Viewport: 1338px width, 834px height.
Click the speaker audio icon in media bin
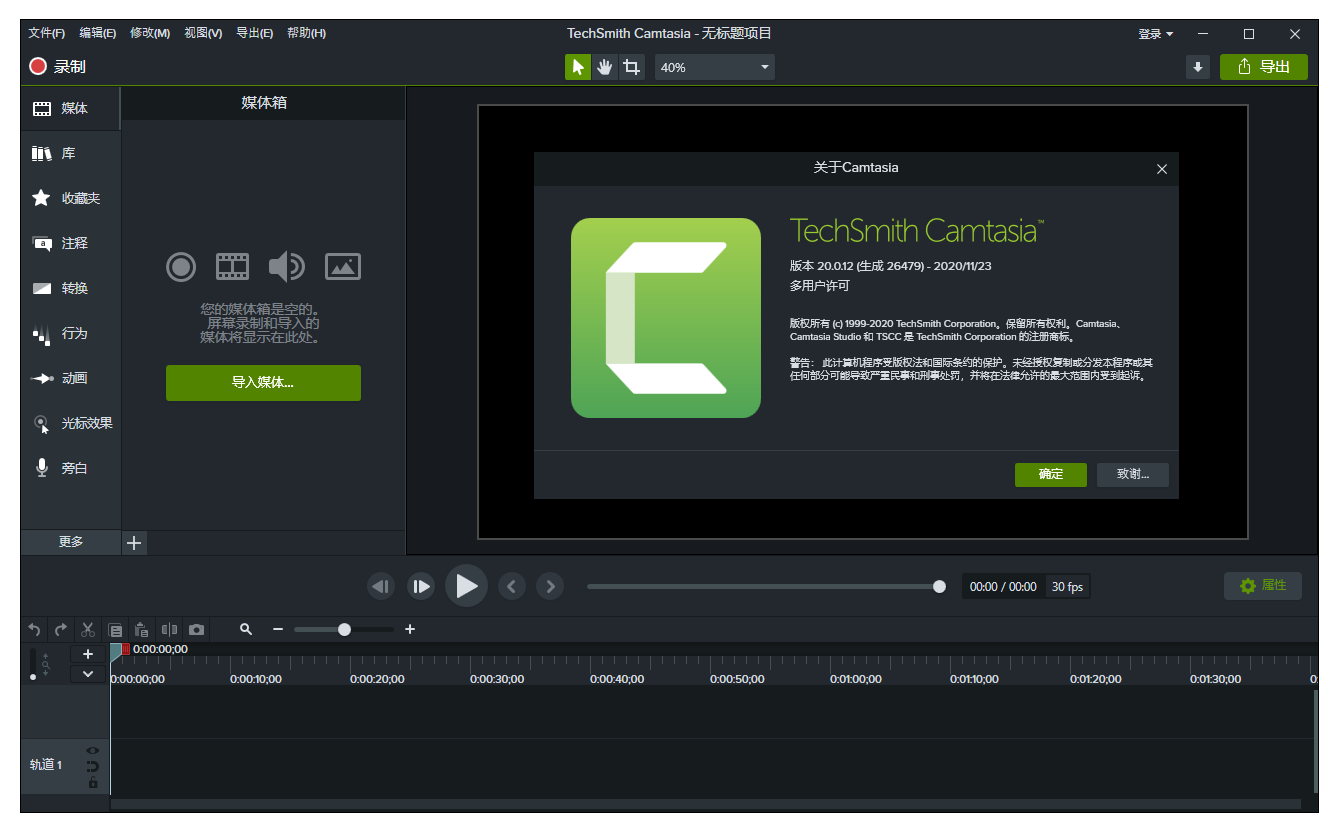(286, 267)
